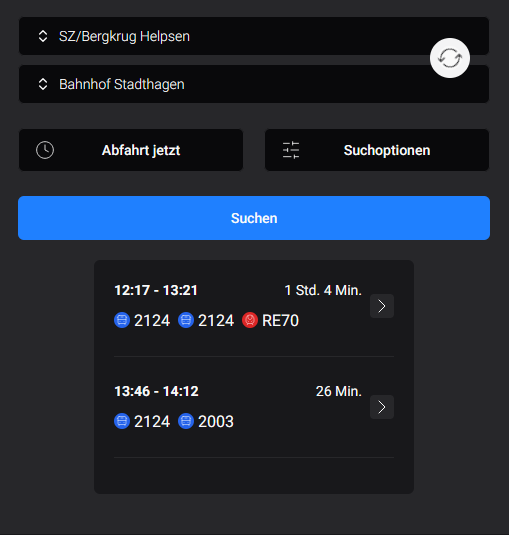Click the first blue 2124 bus icon in the 12:17 trip
This screenshot has width=509, height=535.
(x=122, y=320)
